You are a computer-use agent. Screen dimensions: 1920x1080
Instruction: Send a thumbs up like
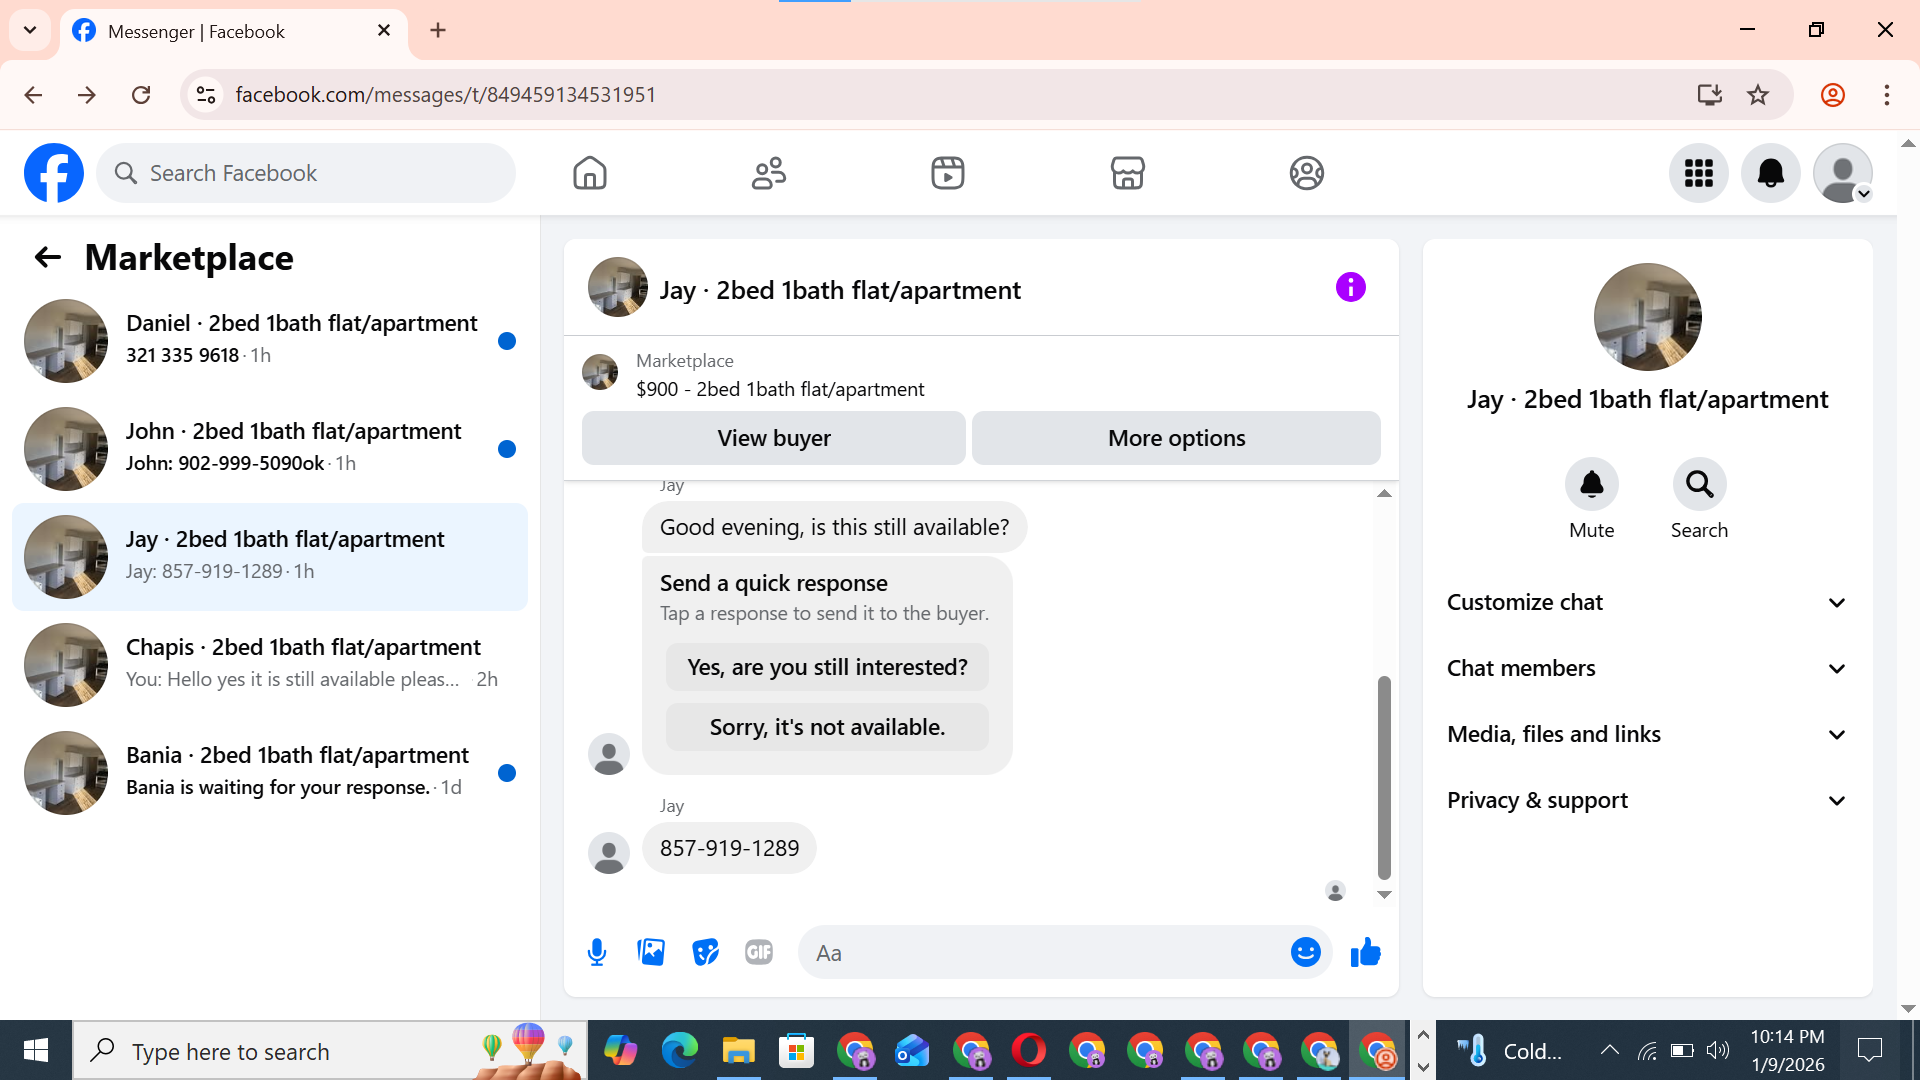click(1365, 952)
